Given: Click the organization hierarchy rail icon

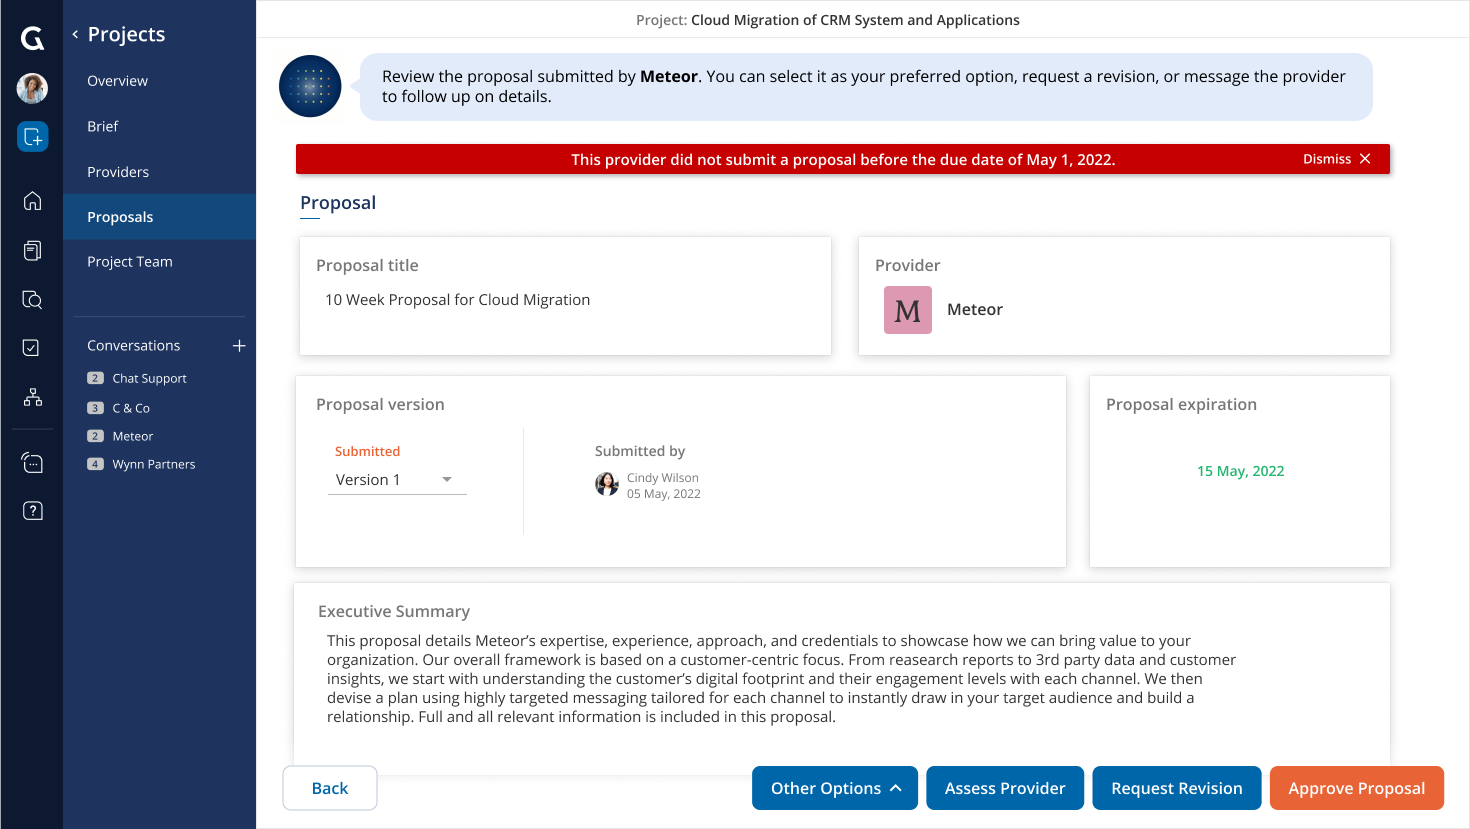Looking at the screenshot, I should pos(32,397).
